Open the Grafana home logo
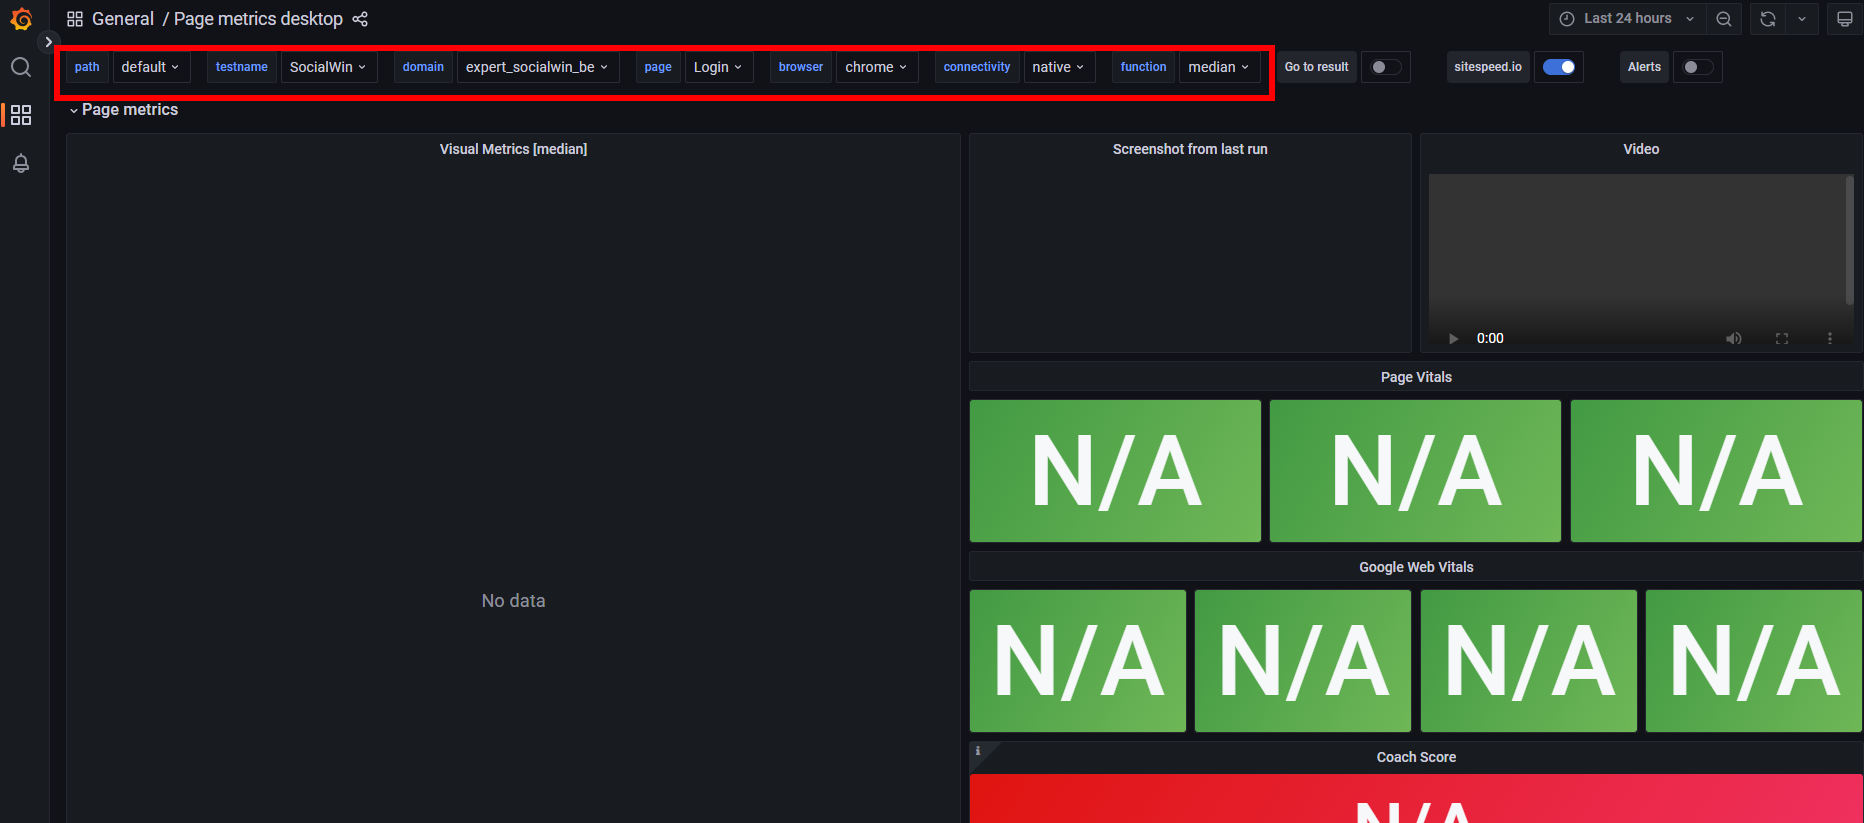The width and height of the screenshot is (1864, 823). coord(21,19)
